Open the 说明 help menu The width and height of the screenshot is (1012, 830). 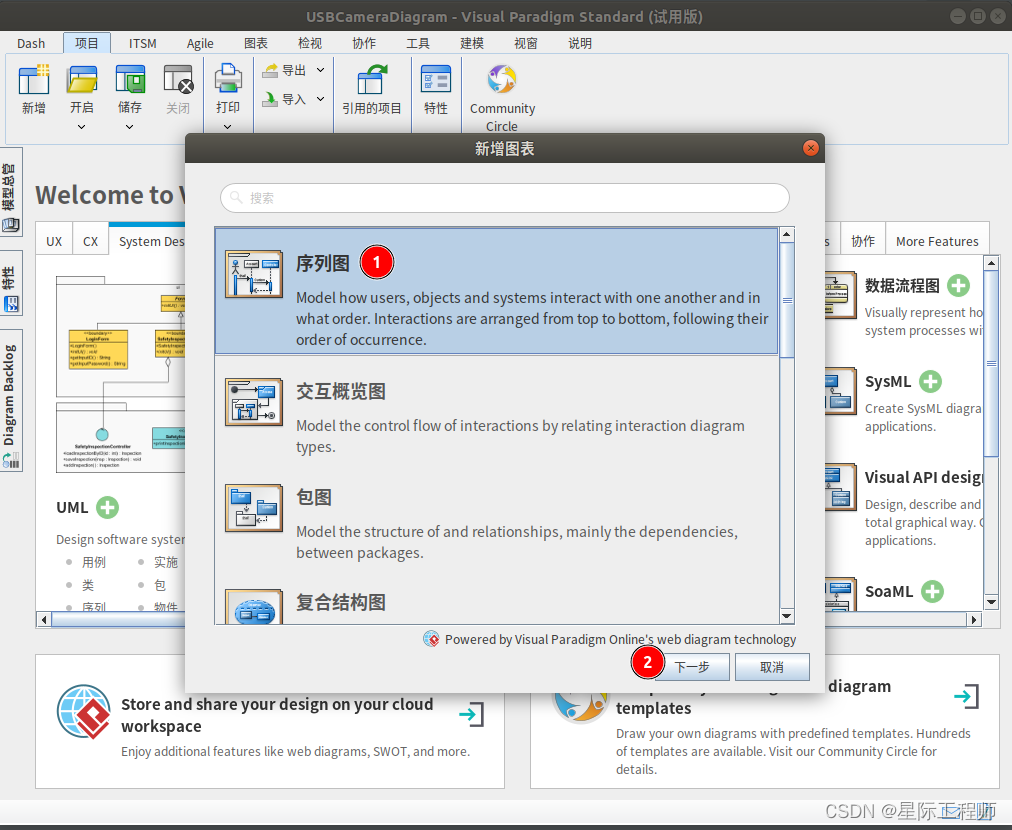coord(580,43)
